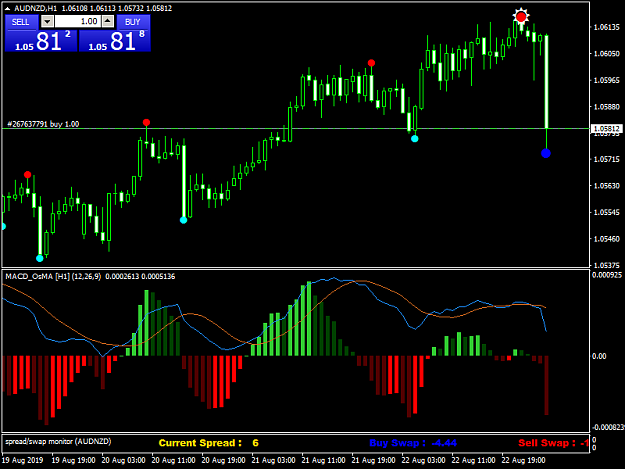The image size is (625, 469).
Task: Click the BUY button in the one-click panel
Action: pyautogui.click(x=133, y=22)
